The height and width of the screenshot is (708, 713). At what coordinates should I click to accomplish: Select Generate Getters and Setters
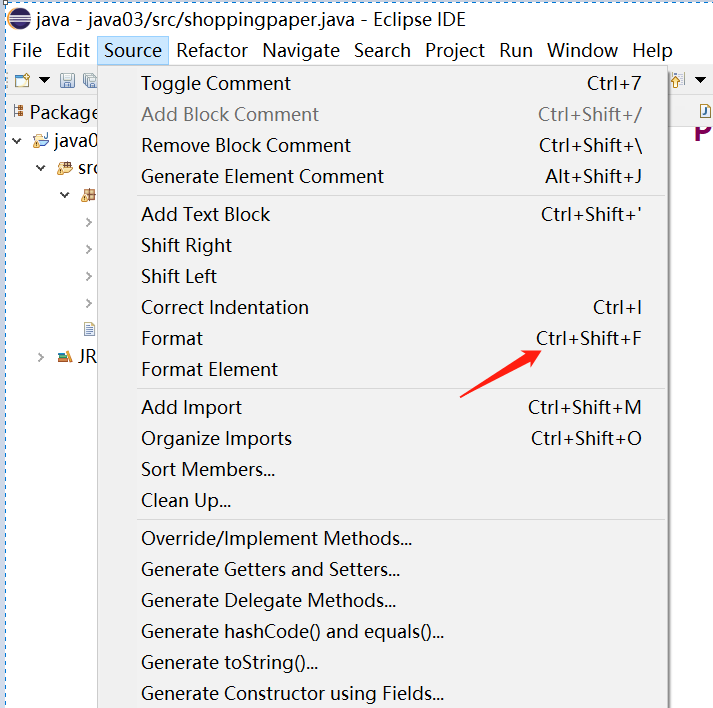tap(270, 569)
